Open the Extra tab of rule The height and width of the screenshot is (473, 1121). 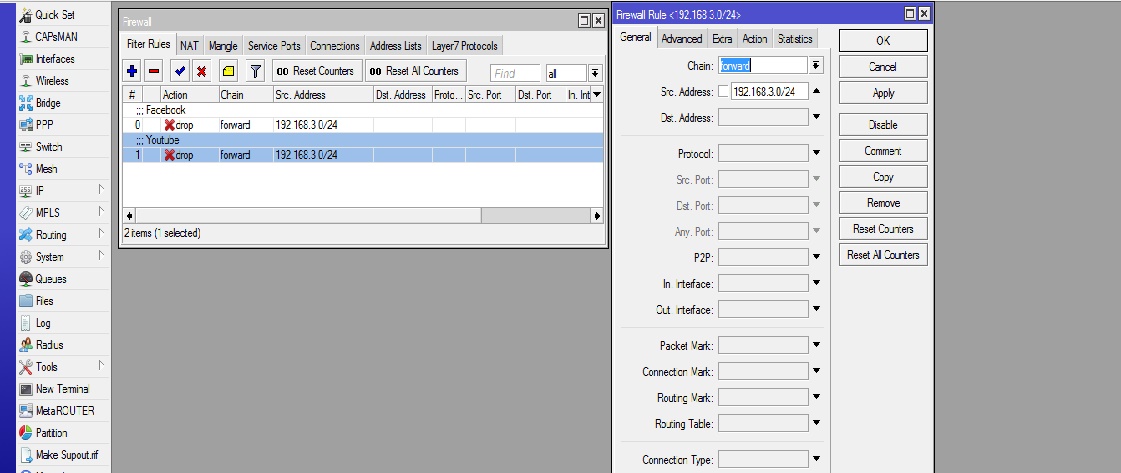click(x=722, y=39)
